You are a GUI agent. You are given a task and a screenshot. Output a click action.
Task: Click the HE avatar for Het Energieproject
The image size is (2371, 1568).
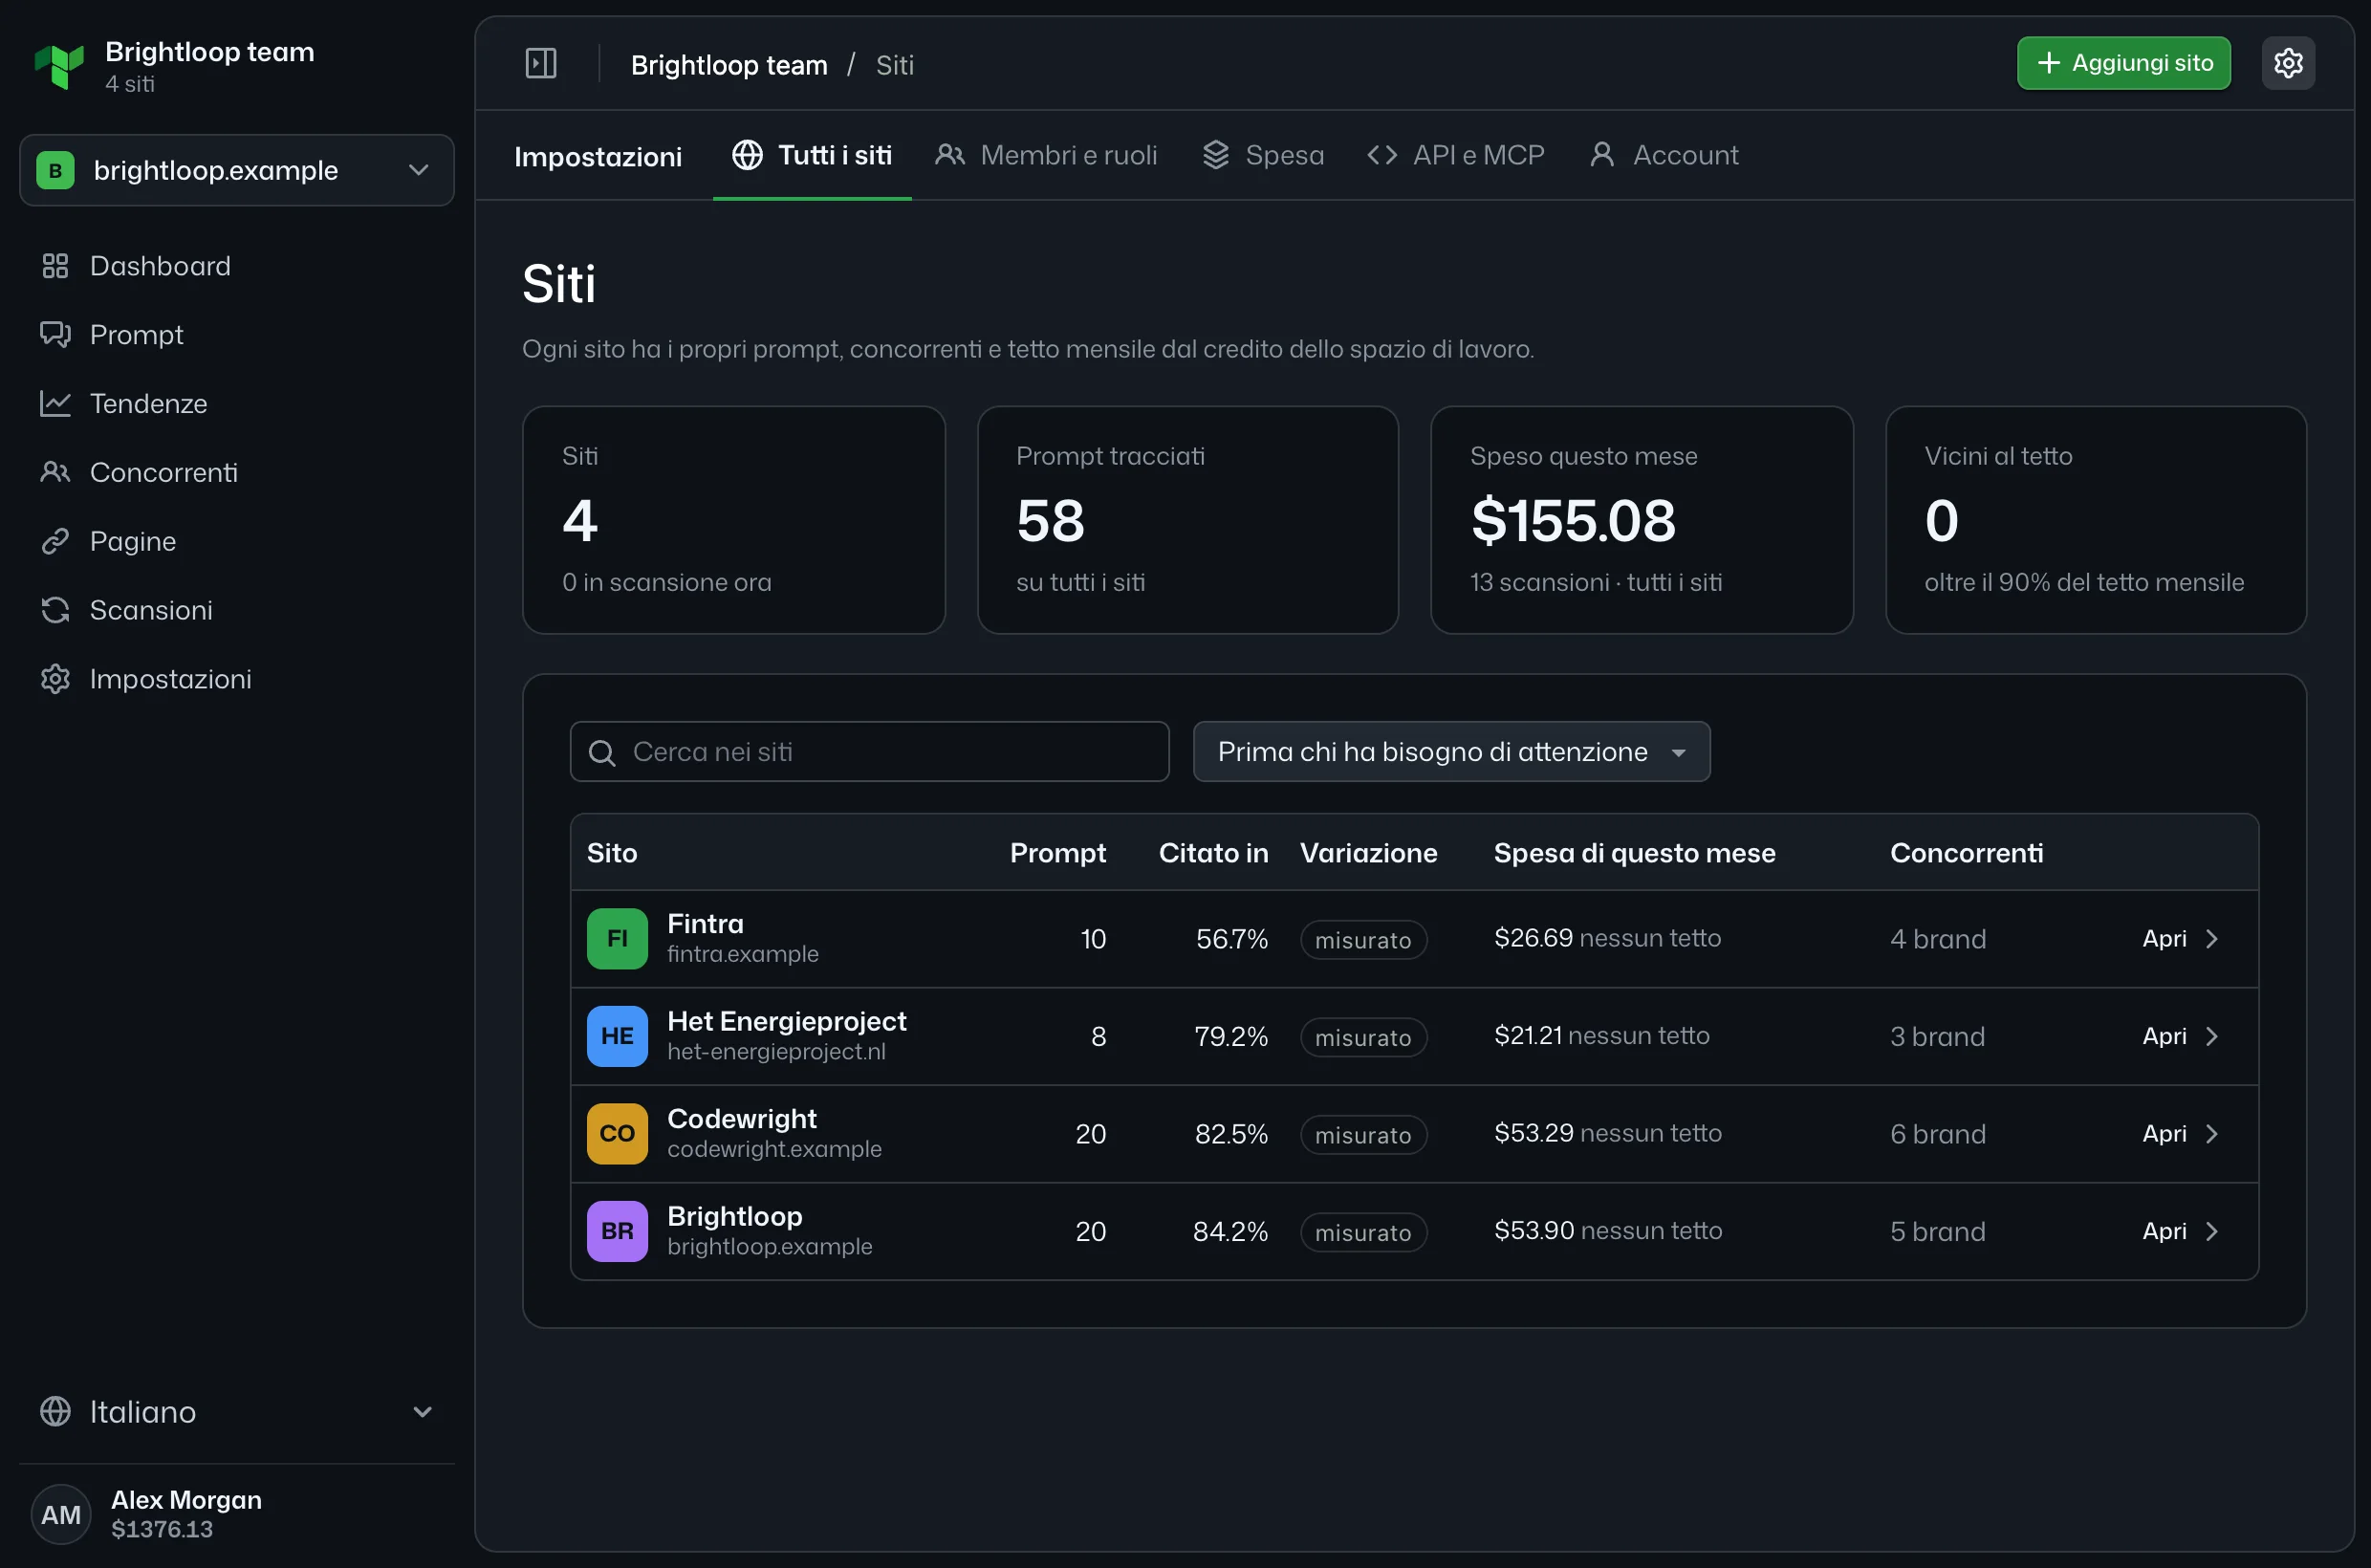coord(617,1036)
